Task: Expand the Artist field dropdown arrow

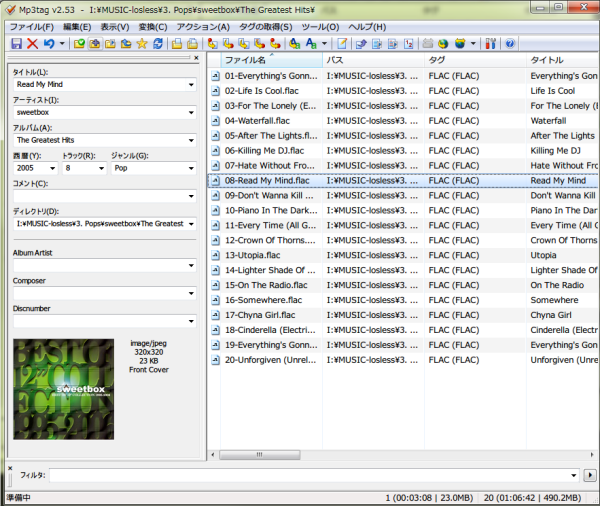Action: click(190, 113)
